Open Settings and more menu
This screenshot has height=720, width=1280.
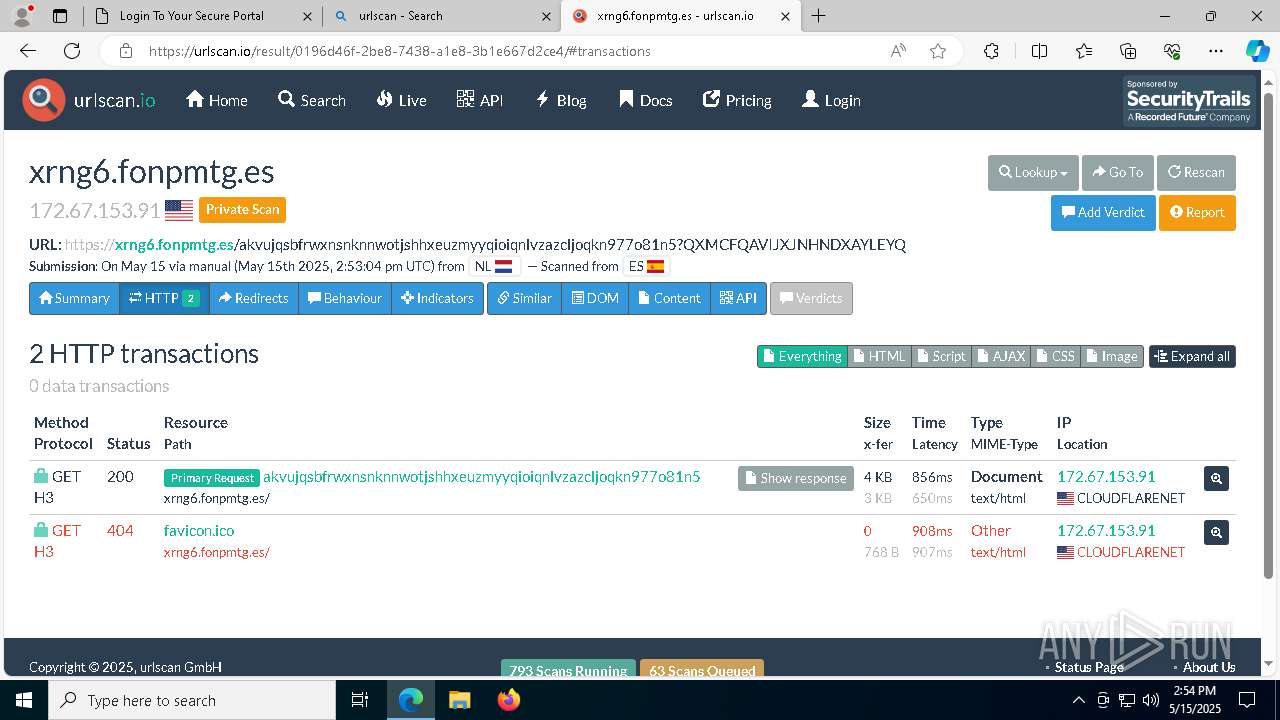click(1216, 51)
